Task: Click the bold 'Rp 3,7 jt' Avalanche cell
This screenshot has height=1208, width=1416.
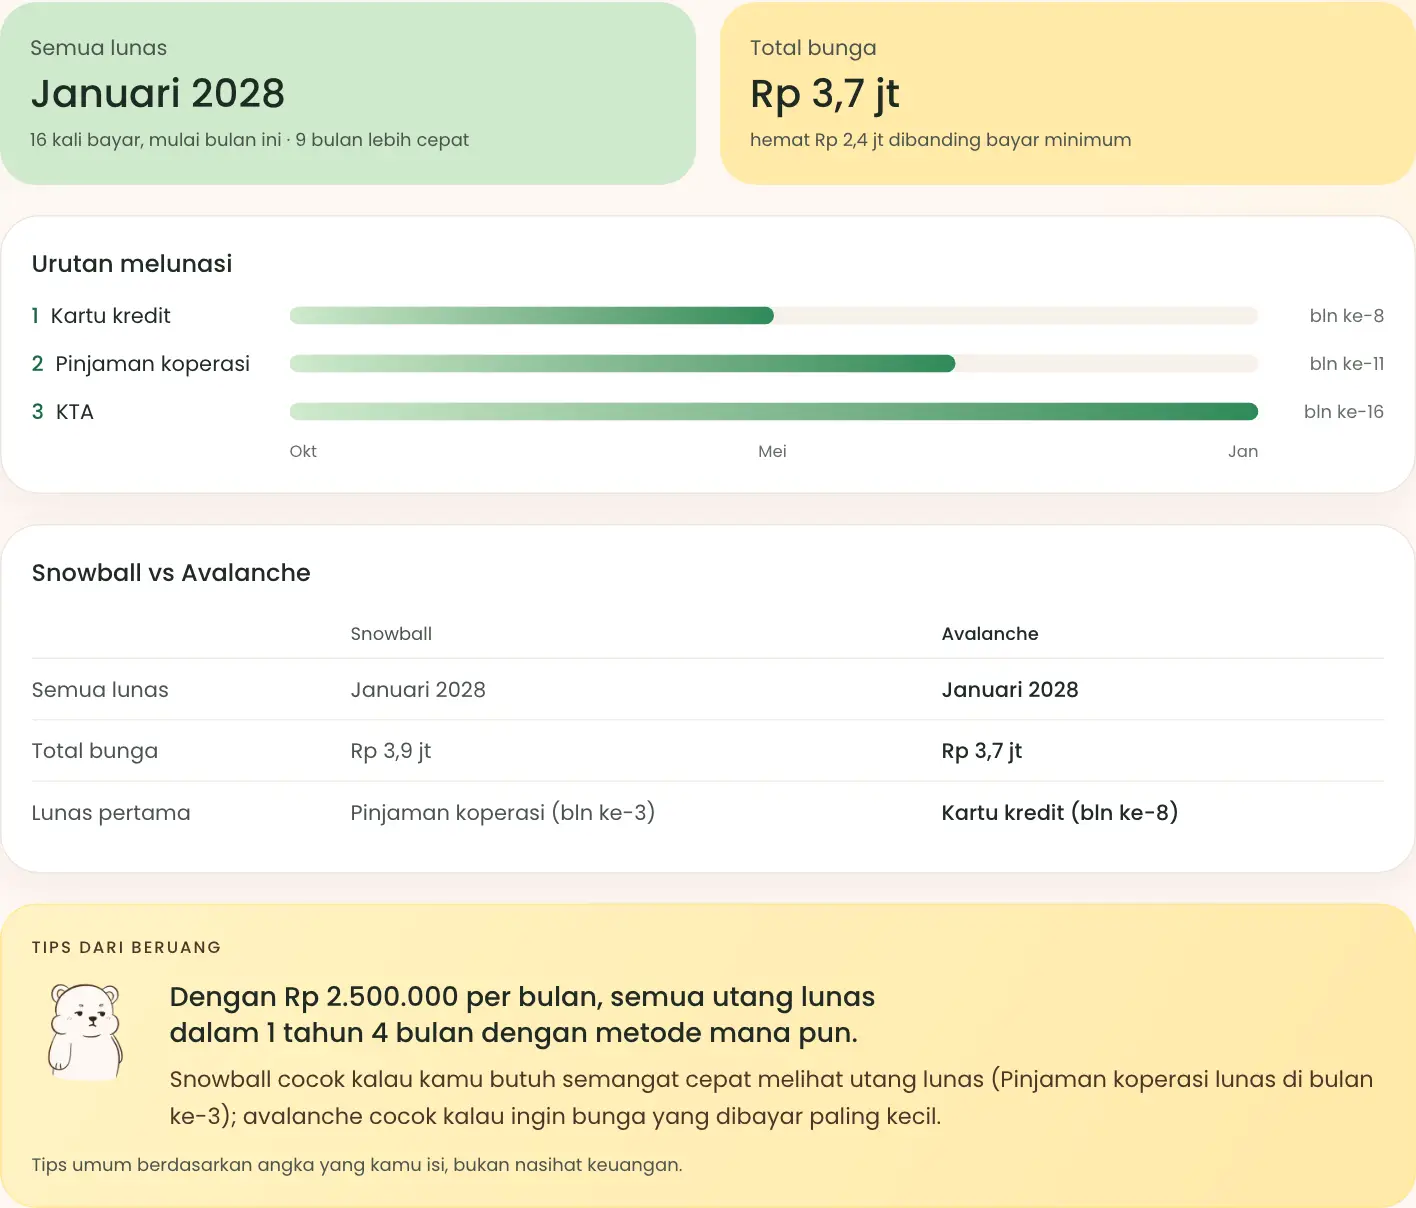Action: click(x=982, y=751)
